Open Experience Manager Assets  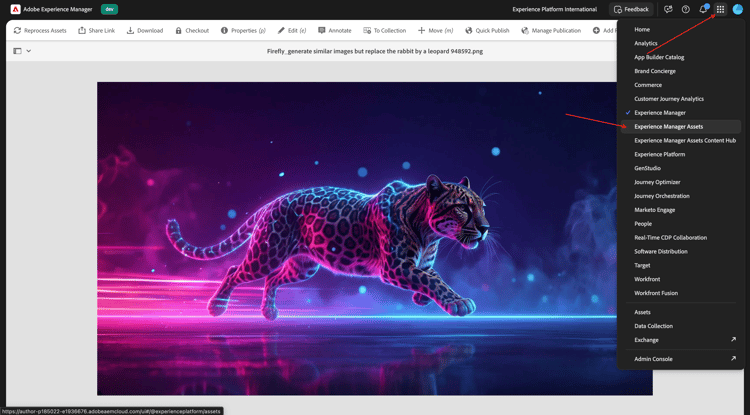pyautogui.click(x=681, y=126)
